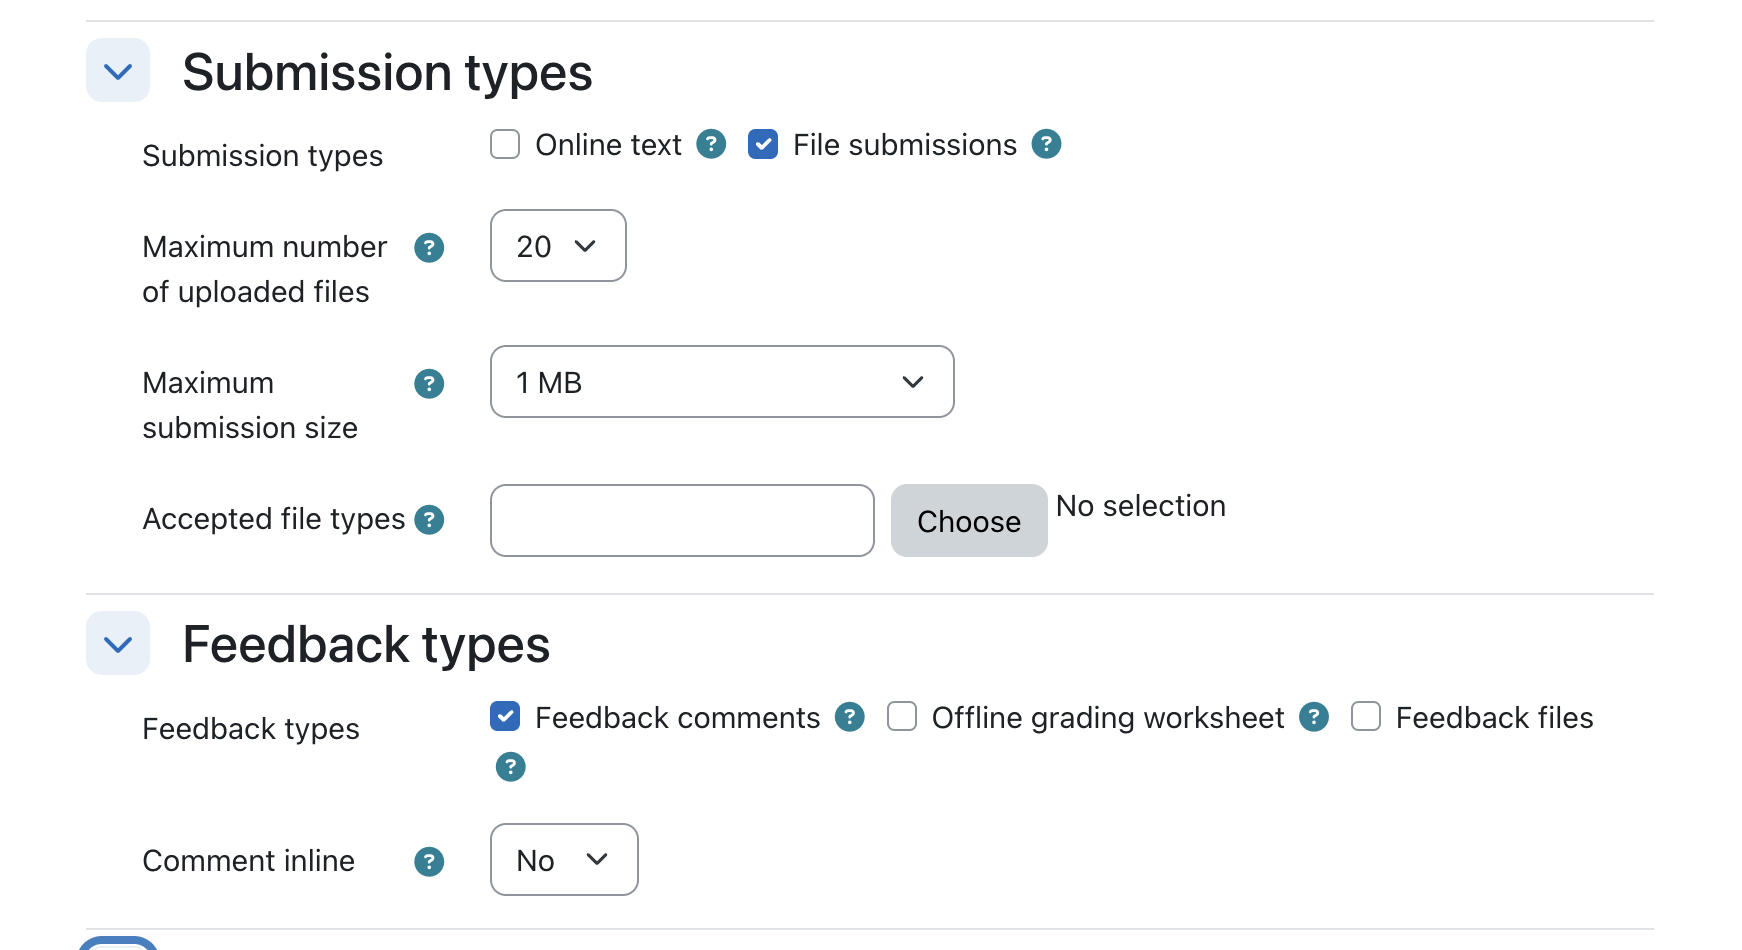Viewport: 1742px width, 950px height.
Task: Show help for Maximum number of uploaded files
Action: coord(429,247)
